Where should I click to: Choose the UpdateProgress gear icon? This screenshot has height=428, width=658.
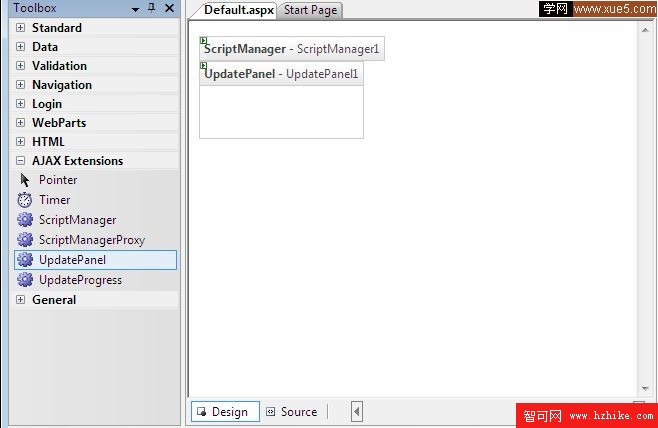25,280
